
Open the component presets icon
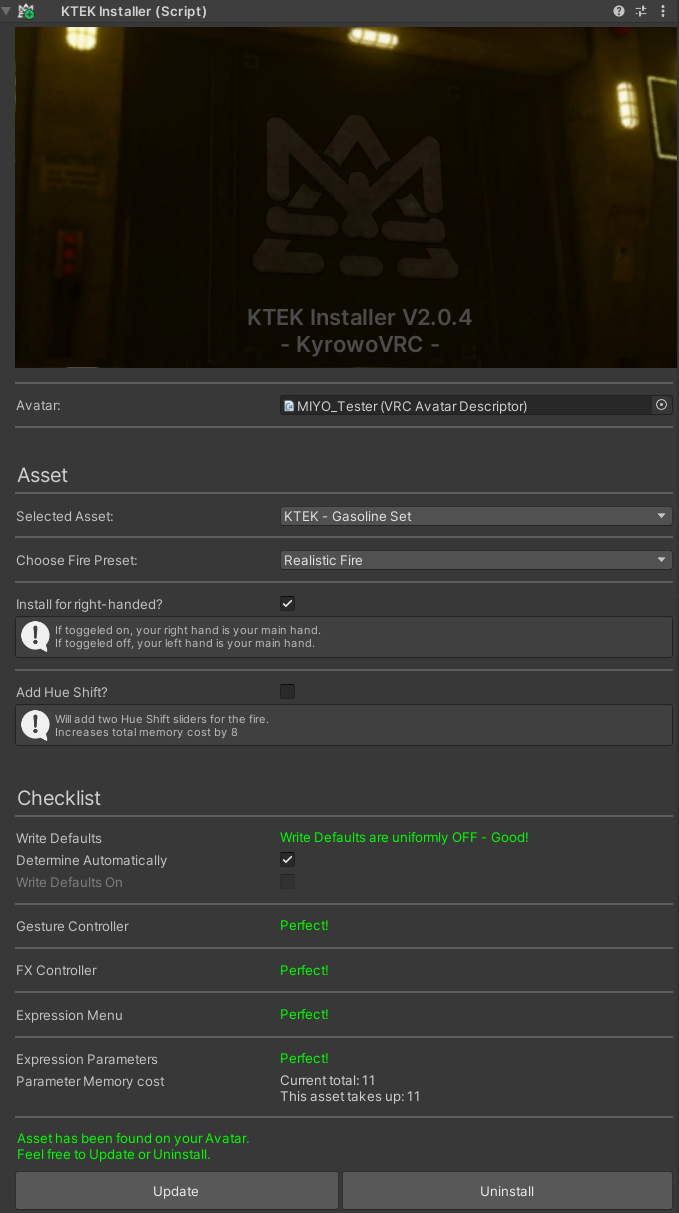click(x=641, y=12)
